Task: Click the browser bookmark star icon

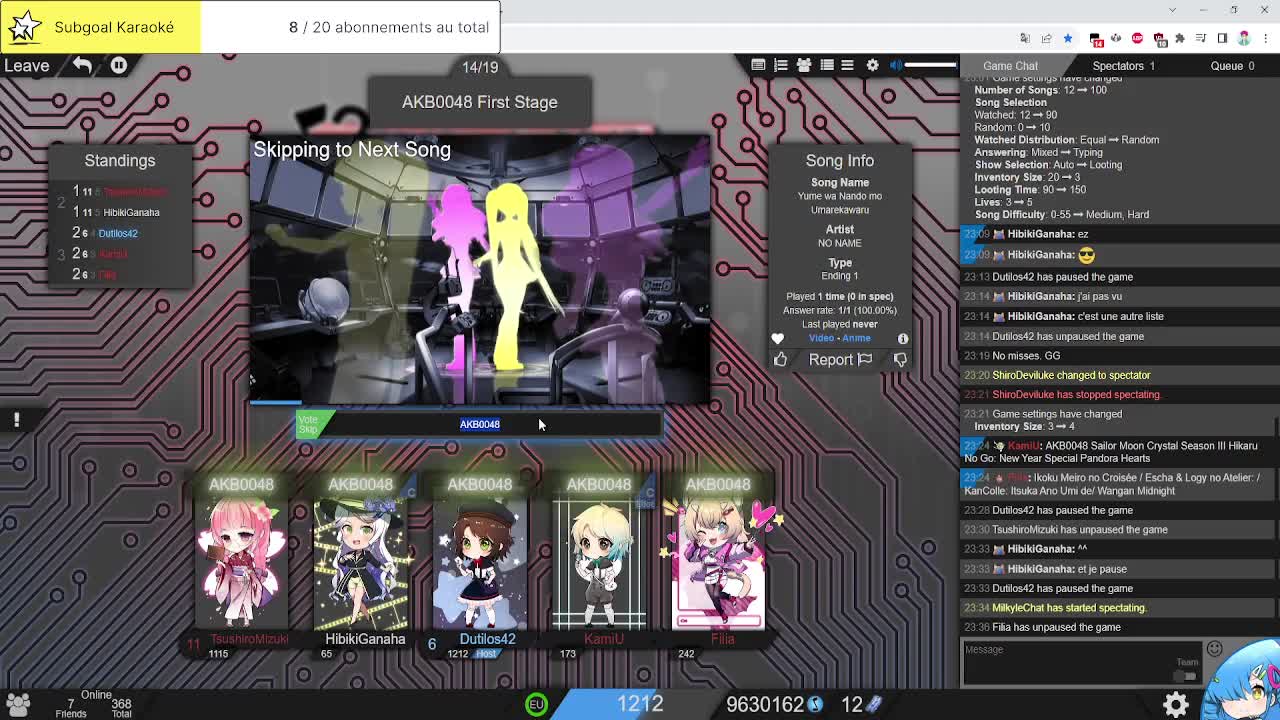Action: click(x=1067, y=39)
